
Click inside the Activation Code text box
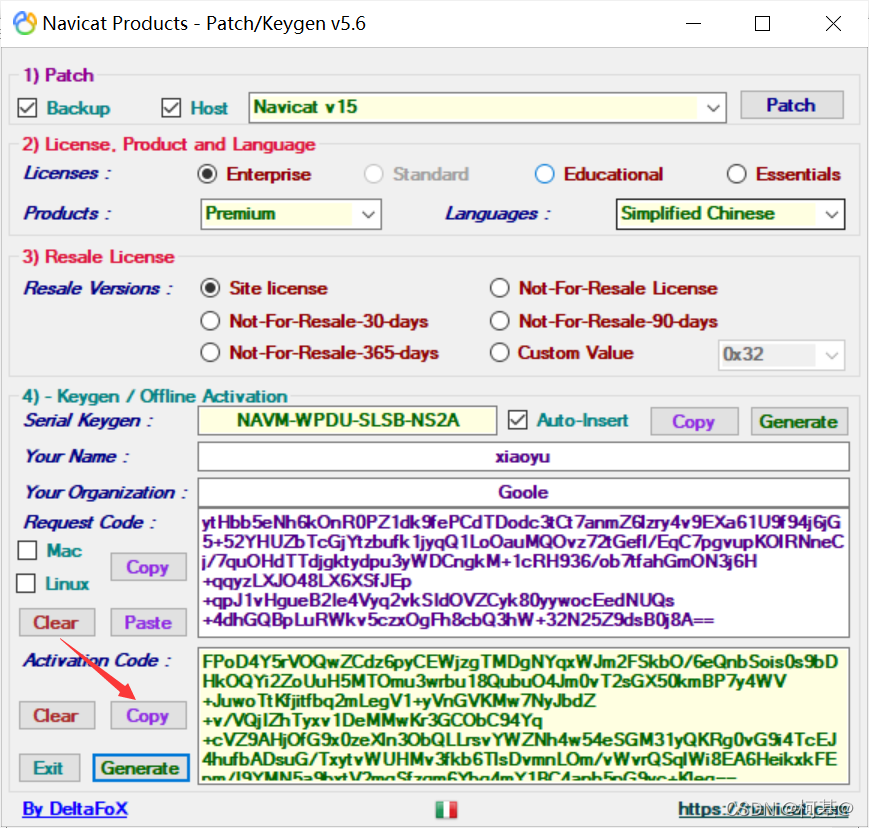[523, 715]
